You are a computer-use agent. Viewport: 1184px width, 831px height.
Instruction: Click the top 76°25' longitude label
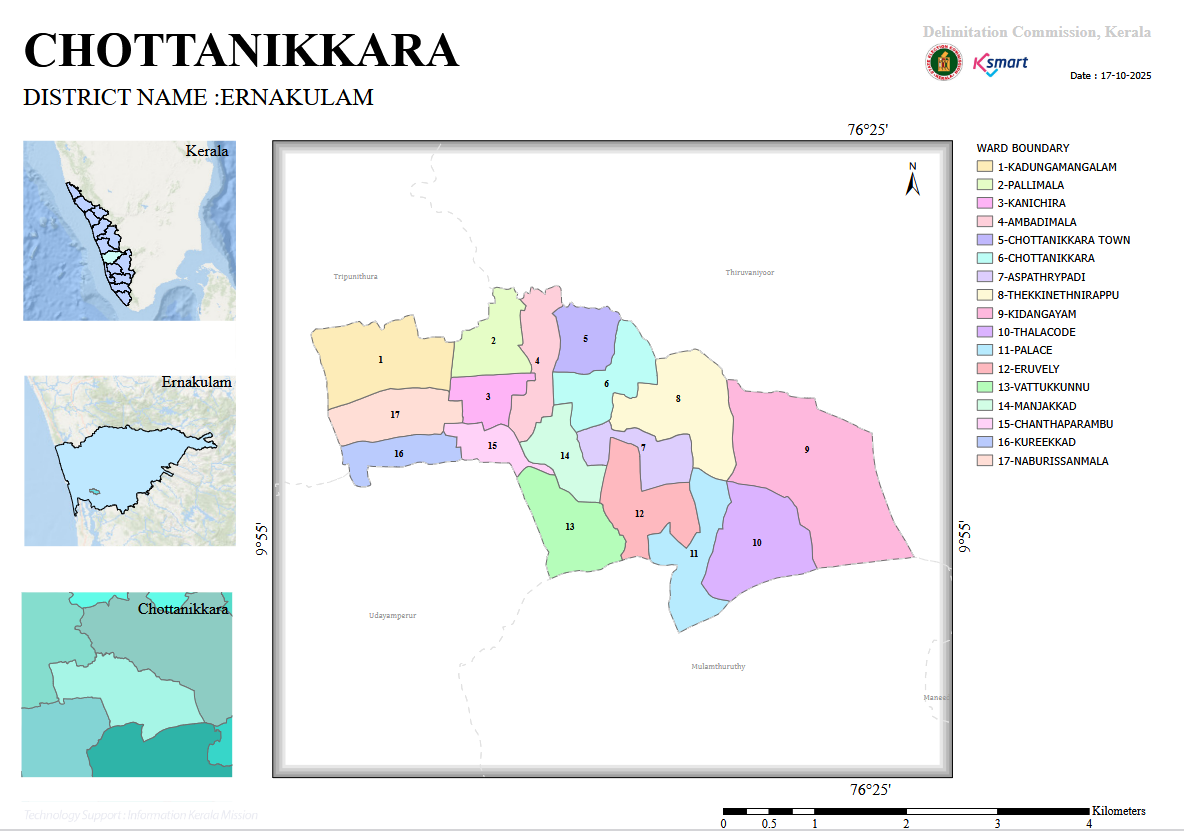(x=868, y=130)
